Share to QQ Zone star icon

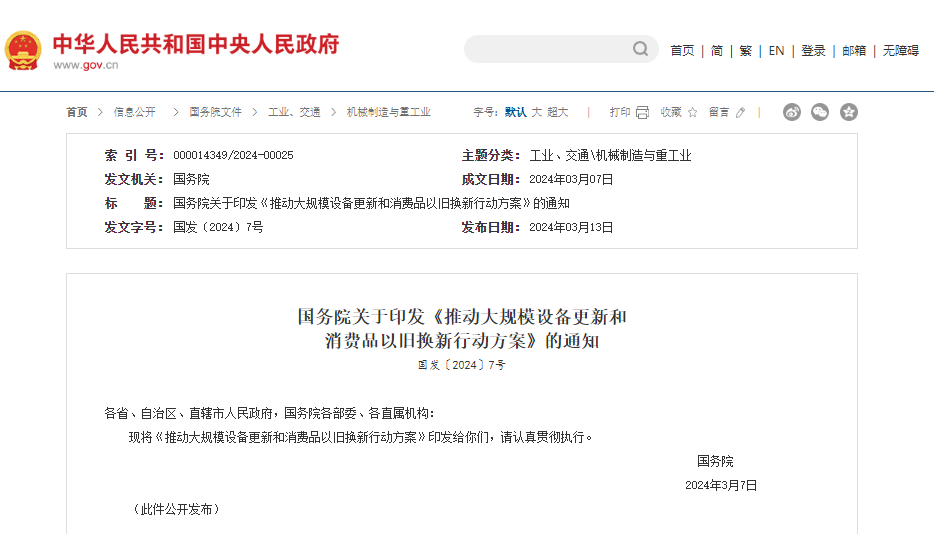(849, 112)
